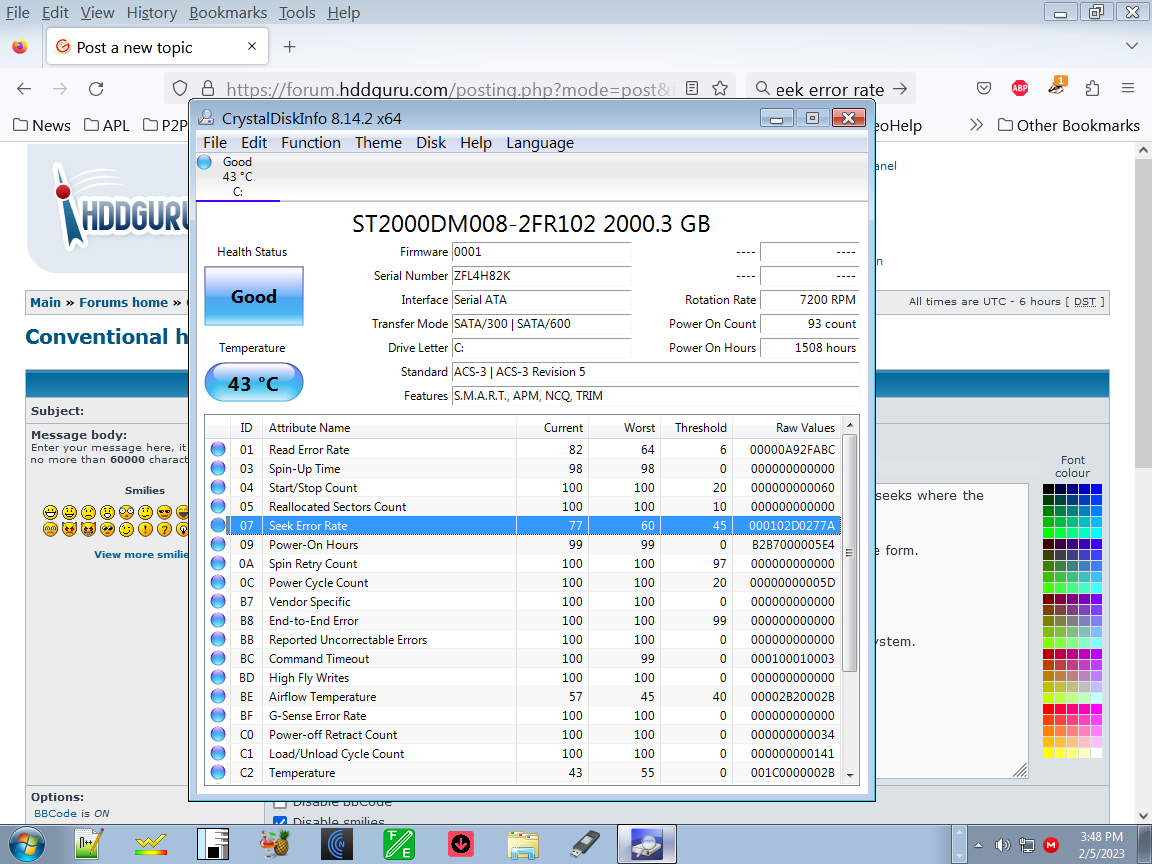Go back in Firefox
Image resolution: width=1152 pixels, height=864 pixels.
tap(24, 89)
